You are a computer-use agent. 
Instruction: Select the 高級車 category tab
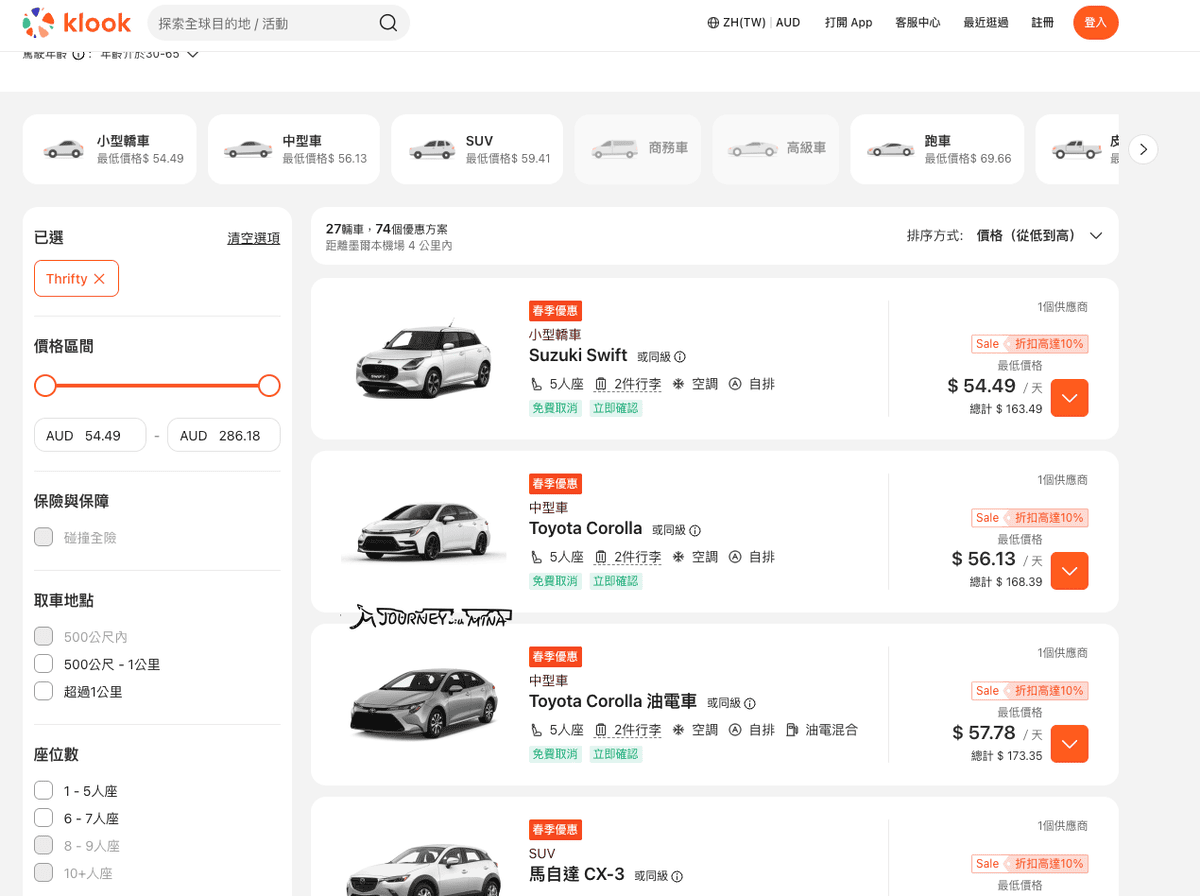tap(776, 149)
